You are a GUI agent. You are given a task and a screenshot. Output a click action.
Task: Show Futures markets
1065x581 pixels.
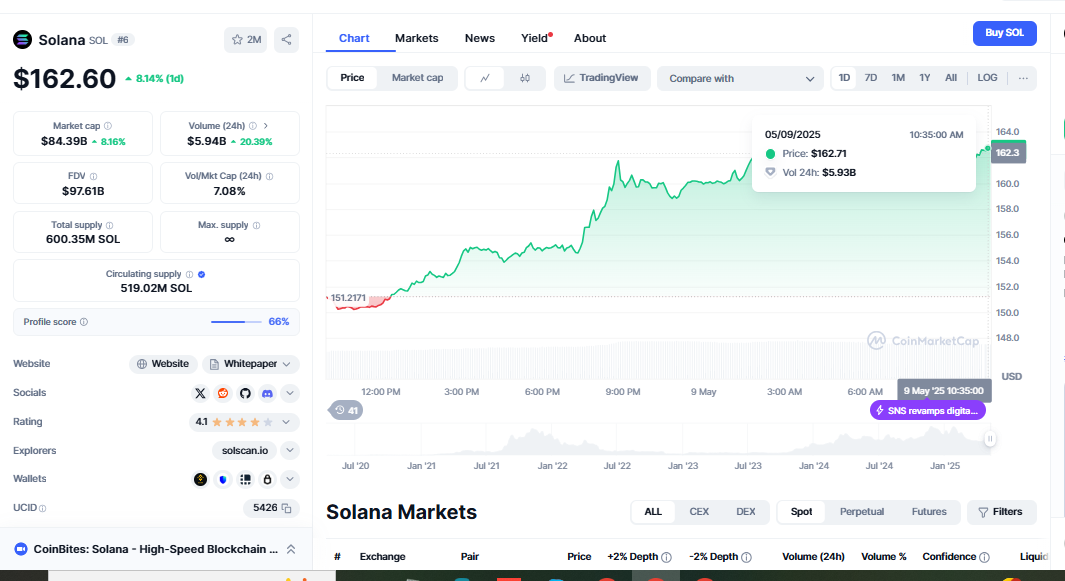tap(928, 512)
